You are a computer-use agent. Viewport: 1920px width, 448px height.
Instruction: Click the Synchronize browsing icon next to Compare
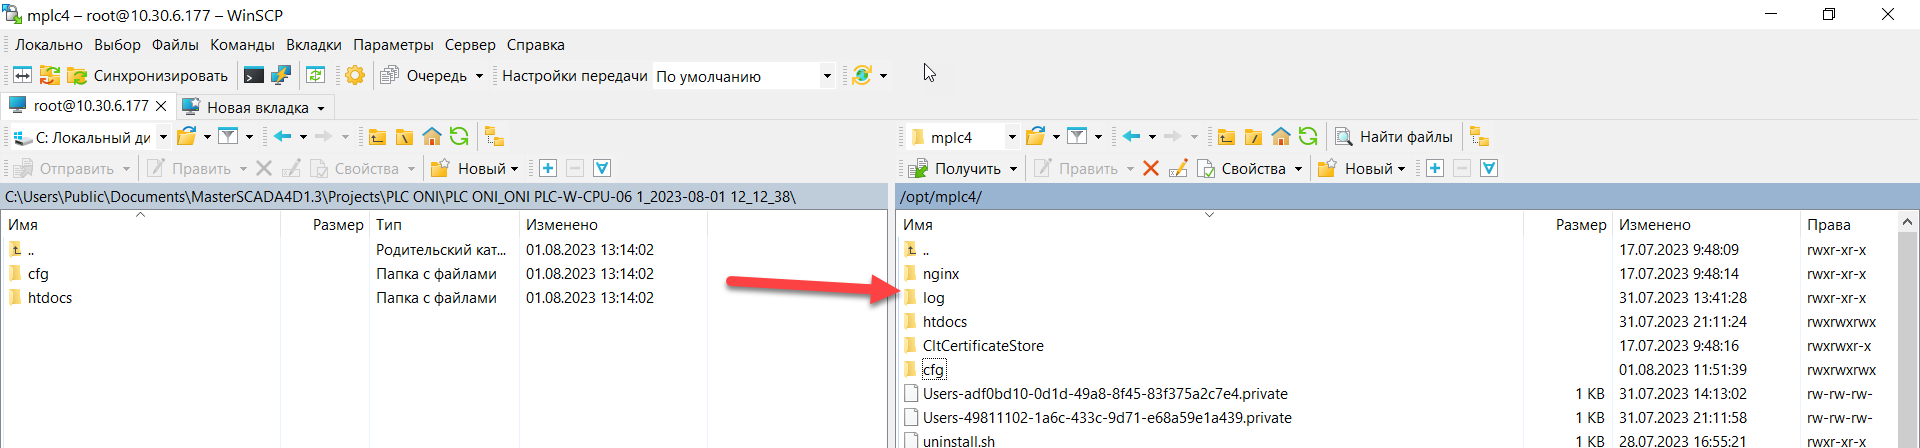pos(49,75)
